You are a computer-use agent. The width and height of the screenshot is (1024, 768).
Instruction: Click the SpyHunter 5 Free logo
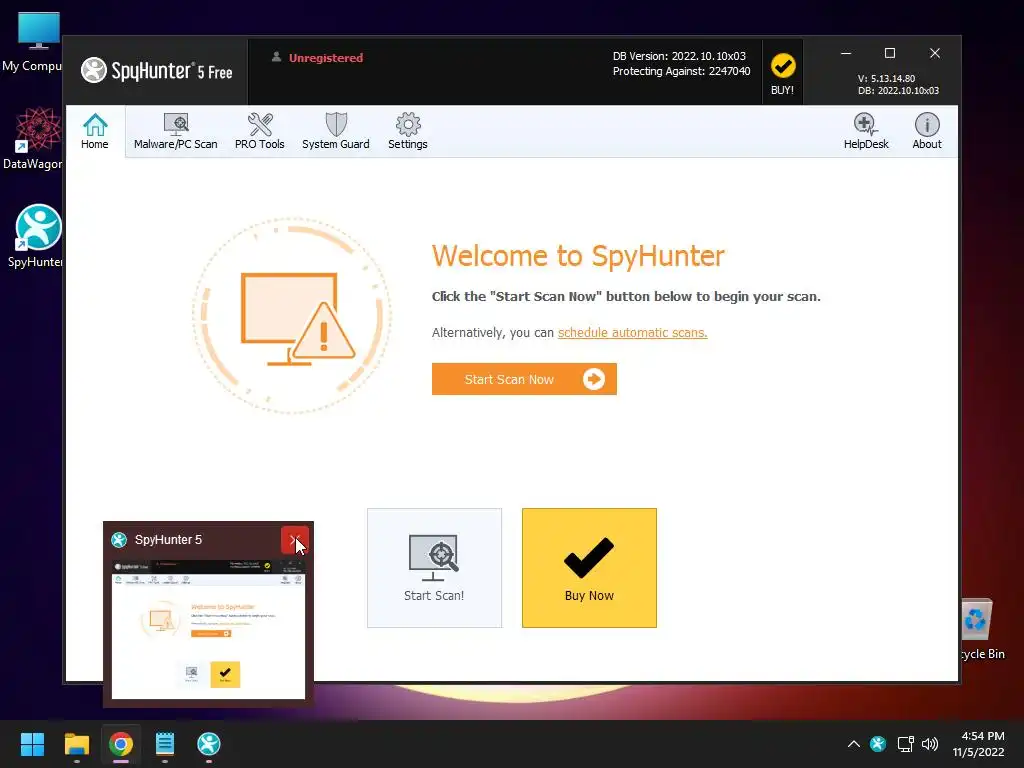(x=157, y=71)
